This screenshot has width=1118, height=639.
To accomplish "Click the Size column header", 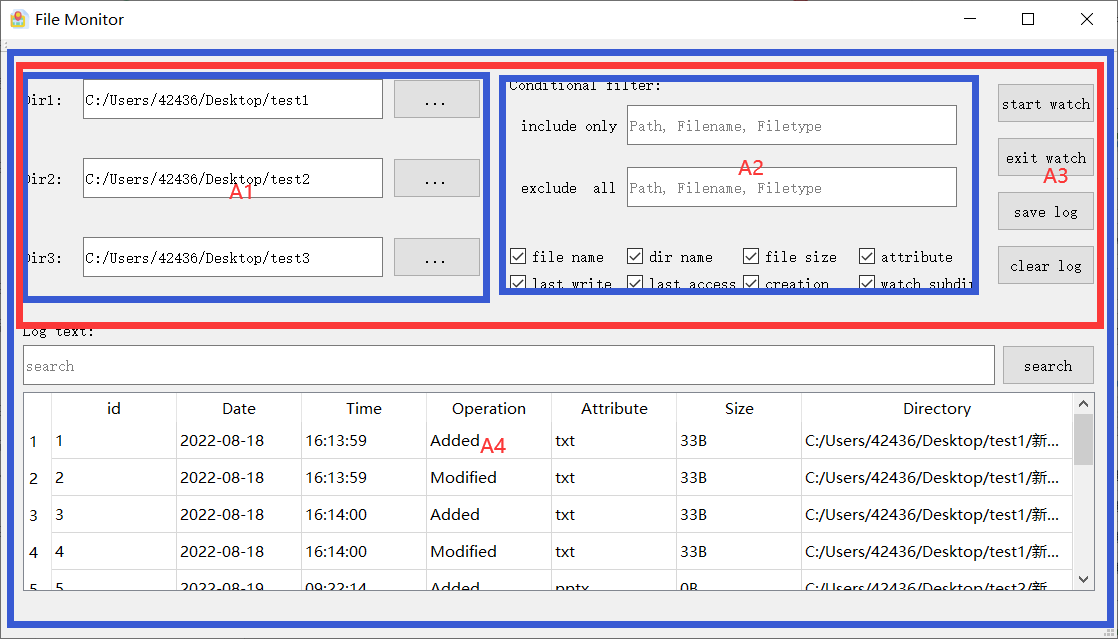I will 739,409.
